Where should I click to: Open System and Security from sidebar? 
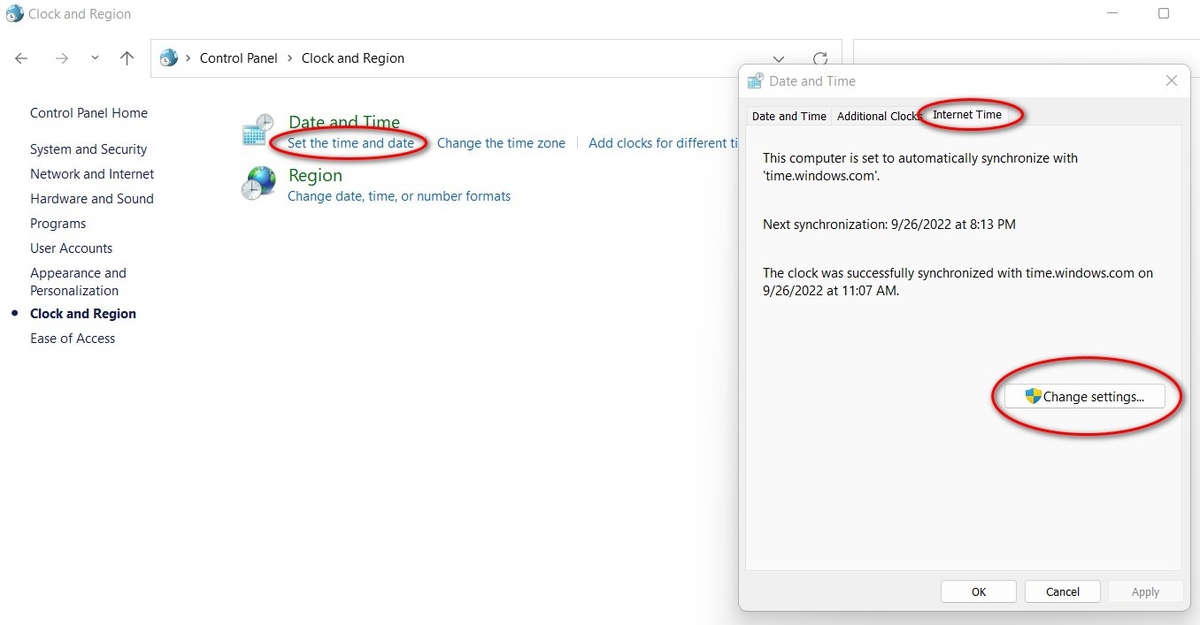coord(88,148)
